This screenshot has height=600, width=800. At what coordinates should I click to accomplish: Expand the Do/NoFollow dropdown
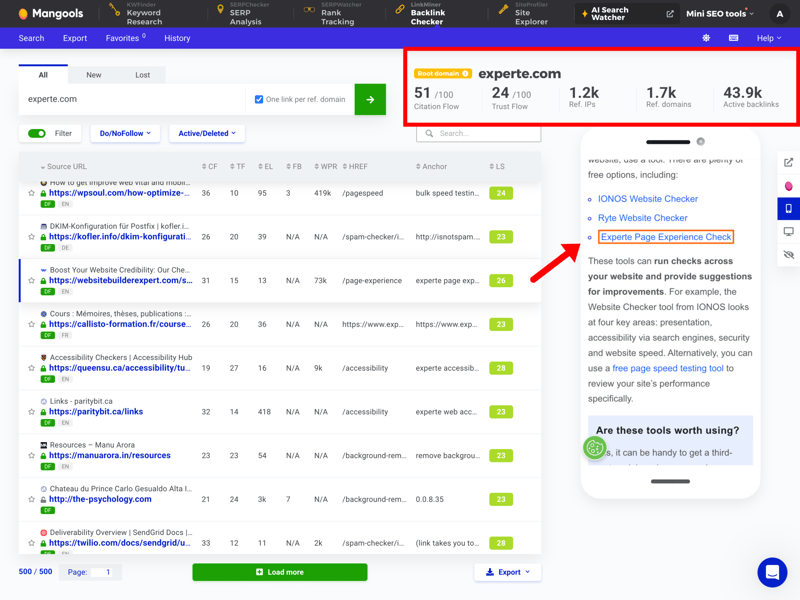[x=125, y=133]
